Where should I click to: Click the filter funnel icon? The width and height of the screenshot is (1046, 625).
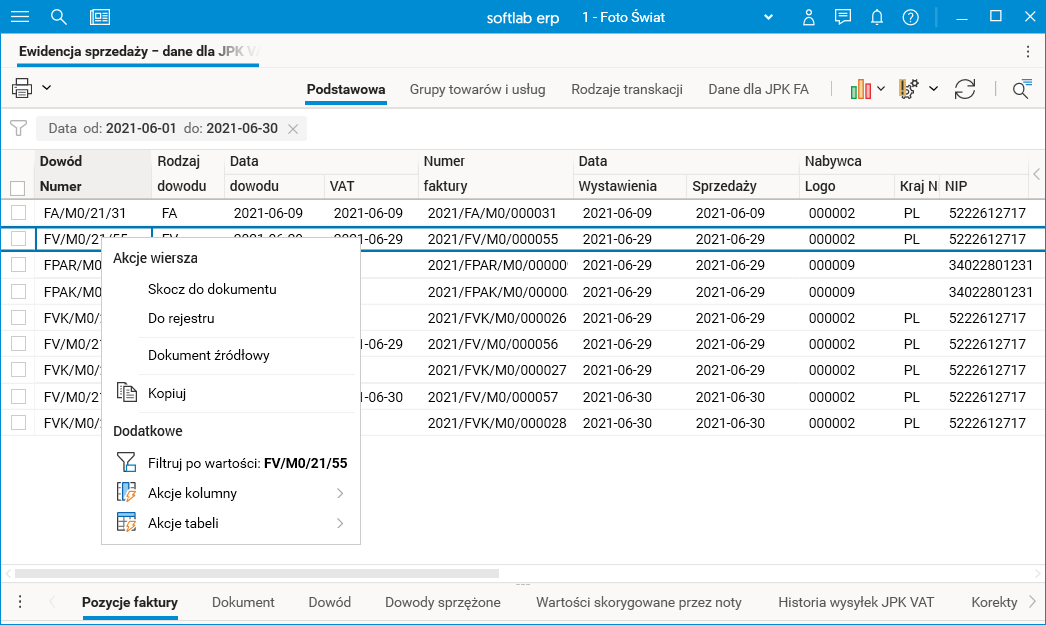(x=17, y=128)
